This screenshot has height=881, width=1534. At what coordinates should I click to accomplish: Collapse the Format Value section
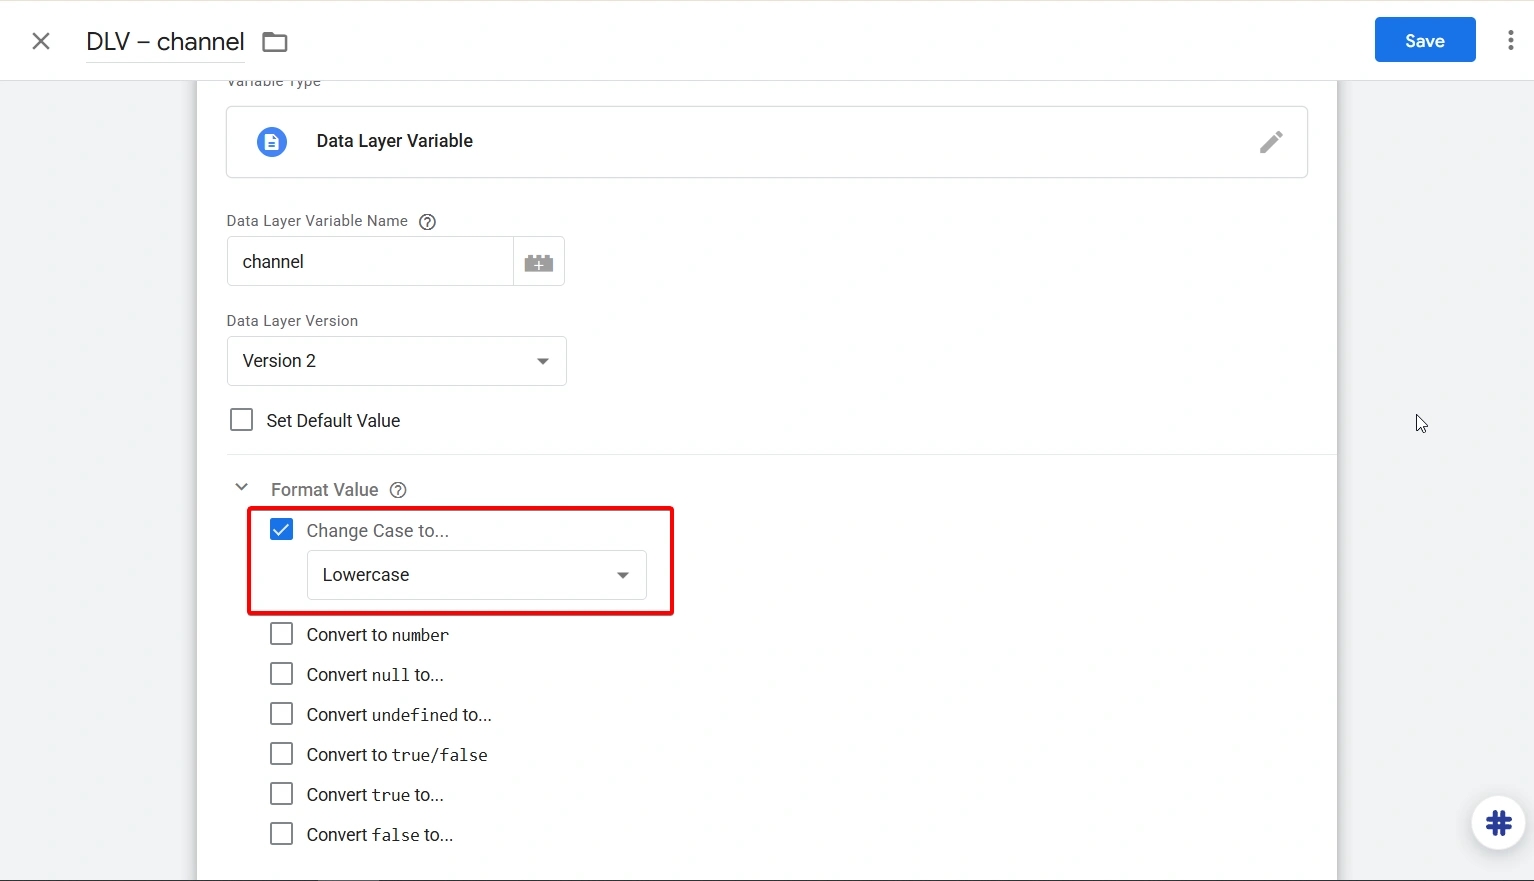point(241,488)
